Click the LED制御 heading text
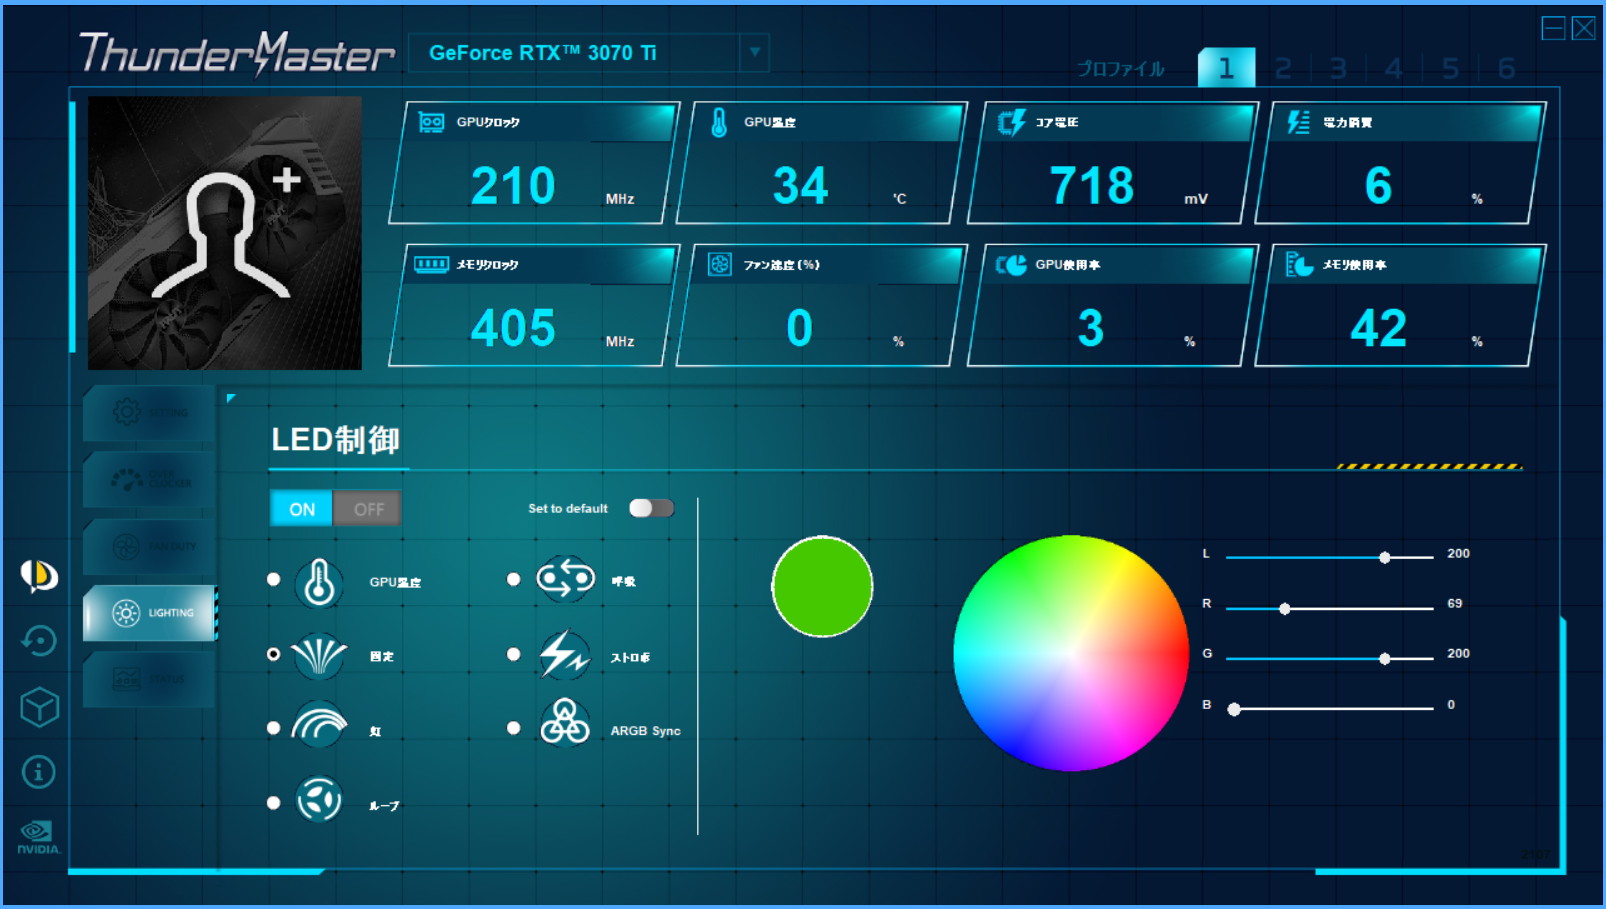 pos(335,440)
